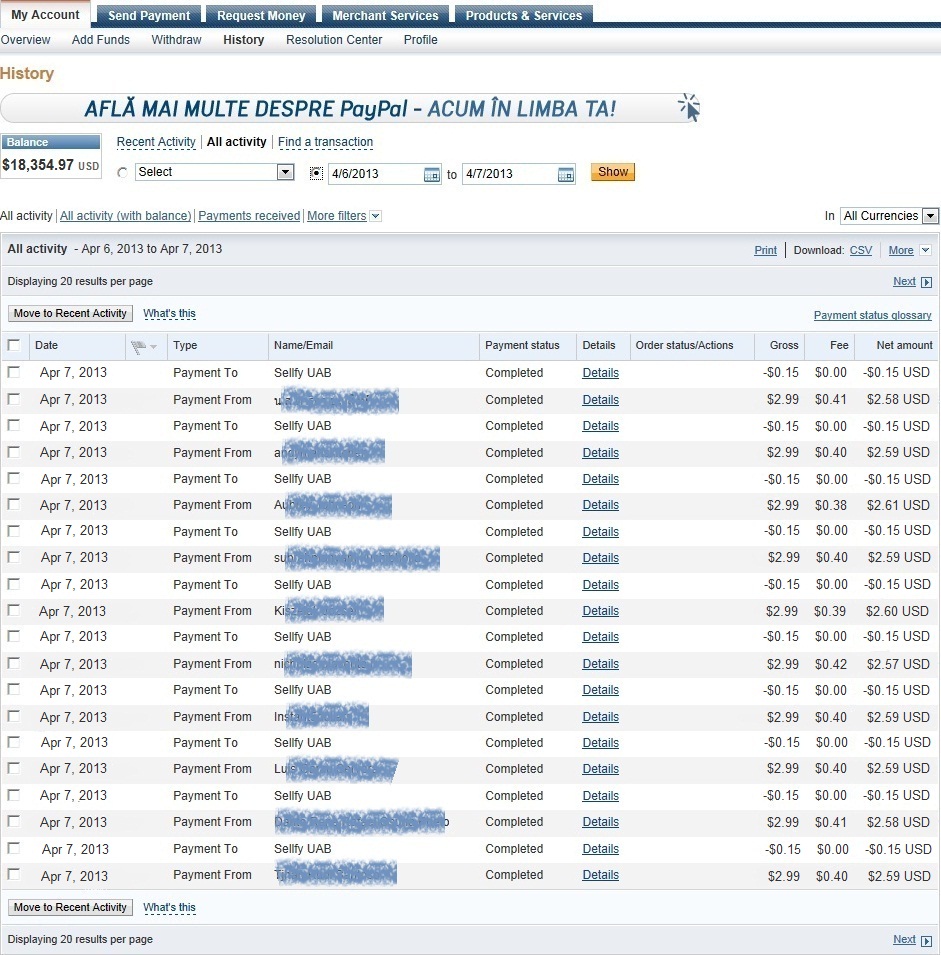Open the Resolution Center submenu
This screenshot has width=941, height=955.
coord(334,40)
